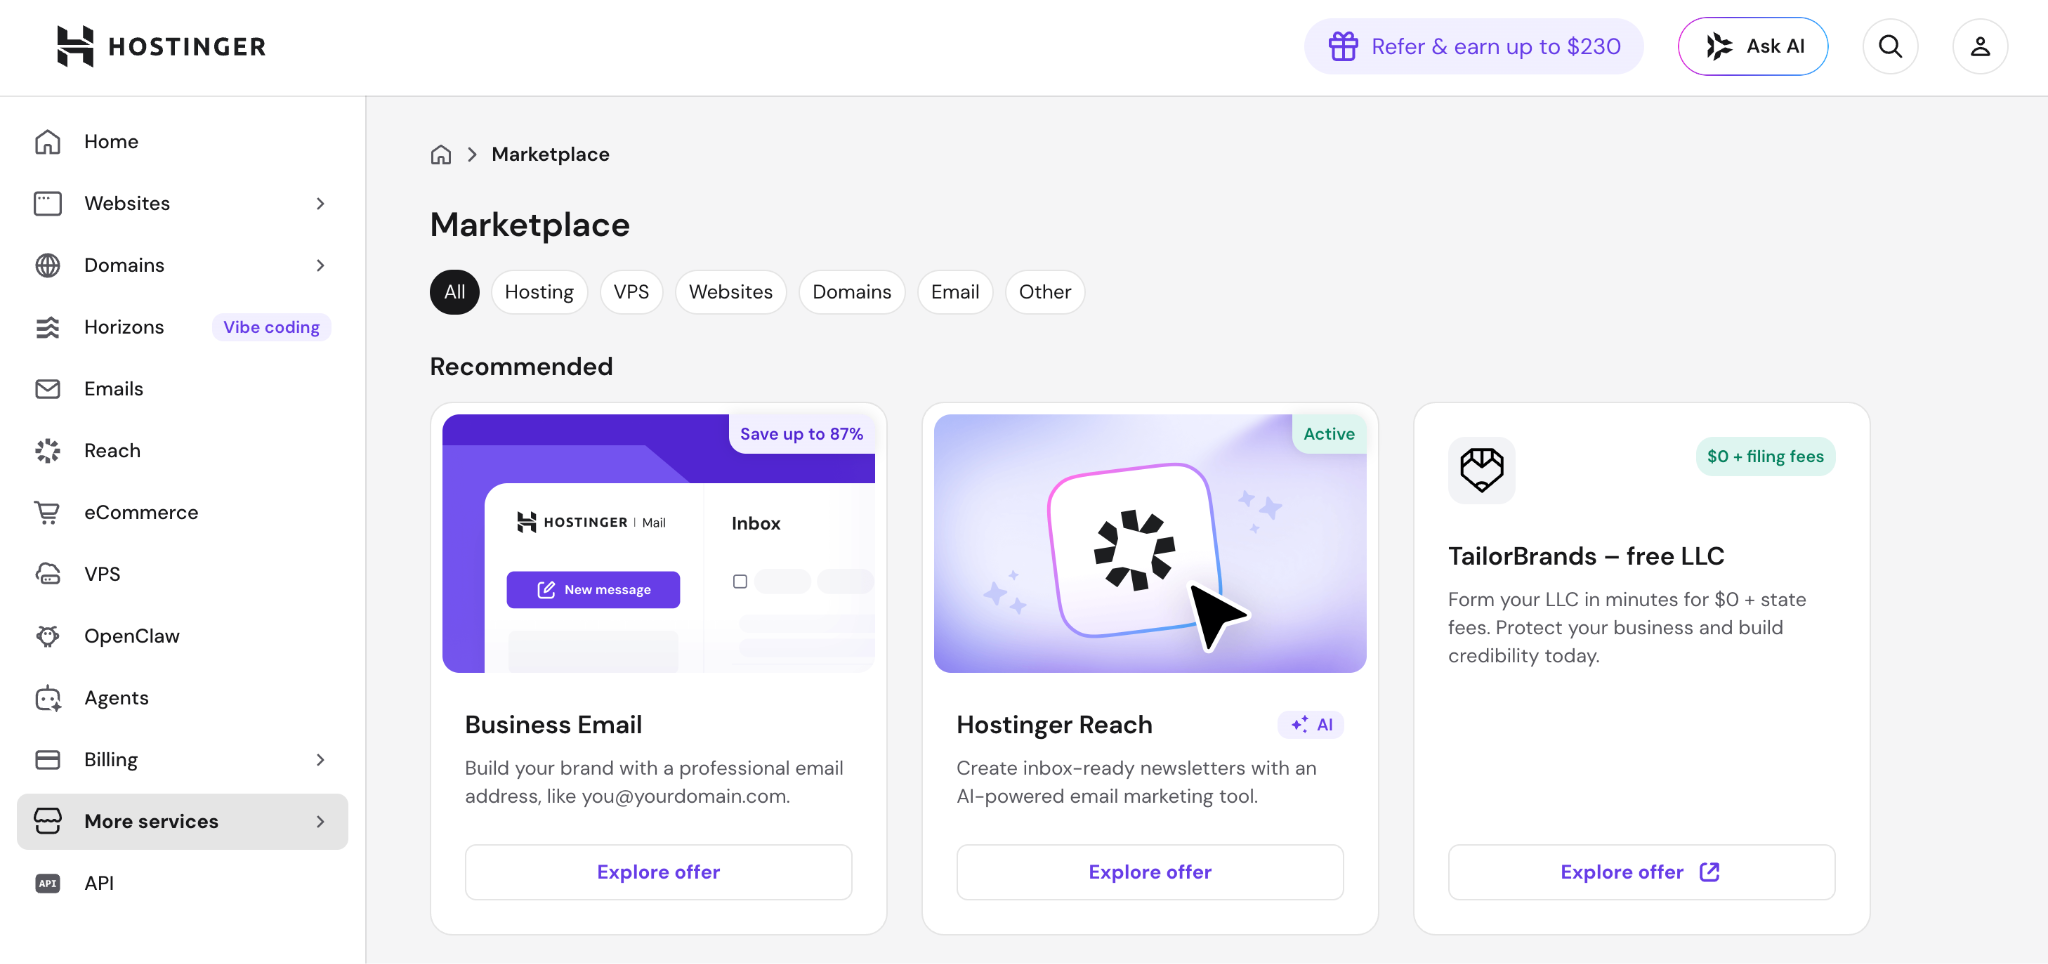
Task: Select the Hosting filter tab
Action: pos(539,292)
